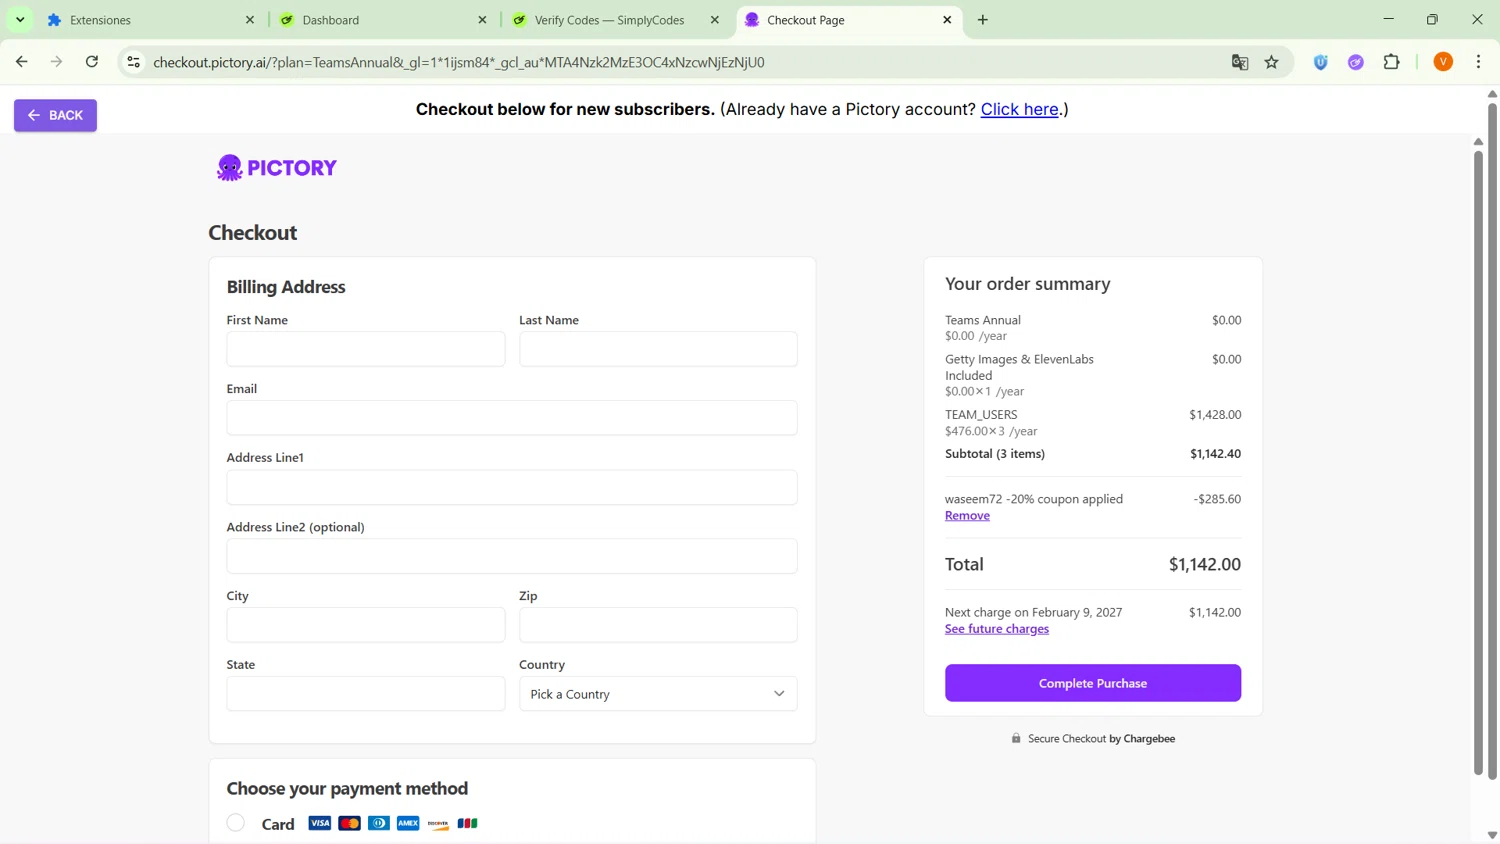
Task: Open the Chrome profile avatar V
Action: pyautogui.click(x=1443, y=62)
